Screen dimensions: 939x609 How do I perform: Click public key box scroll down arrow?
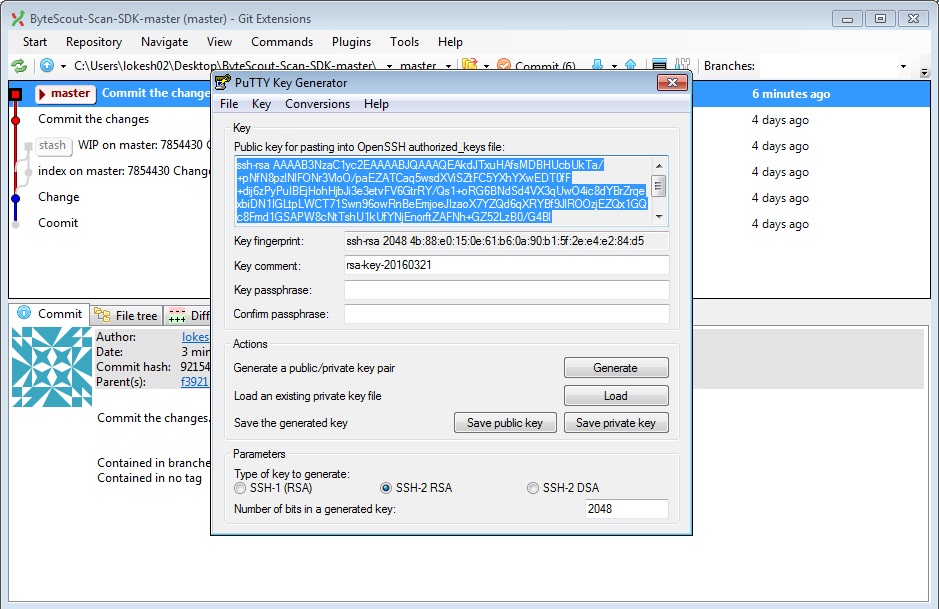click(x=659, y=217)
